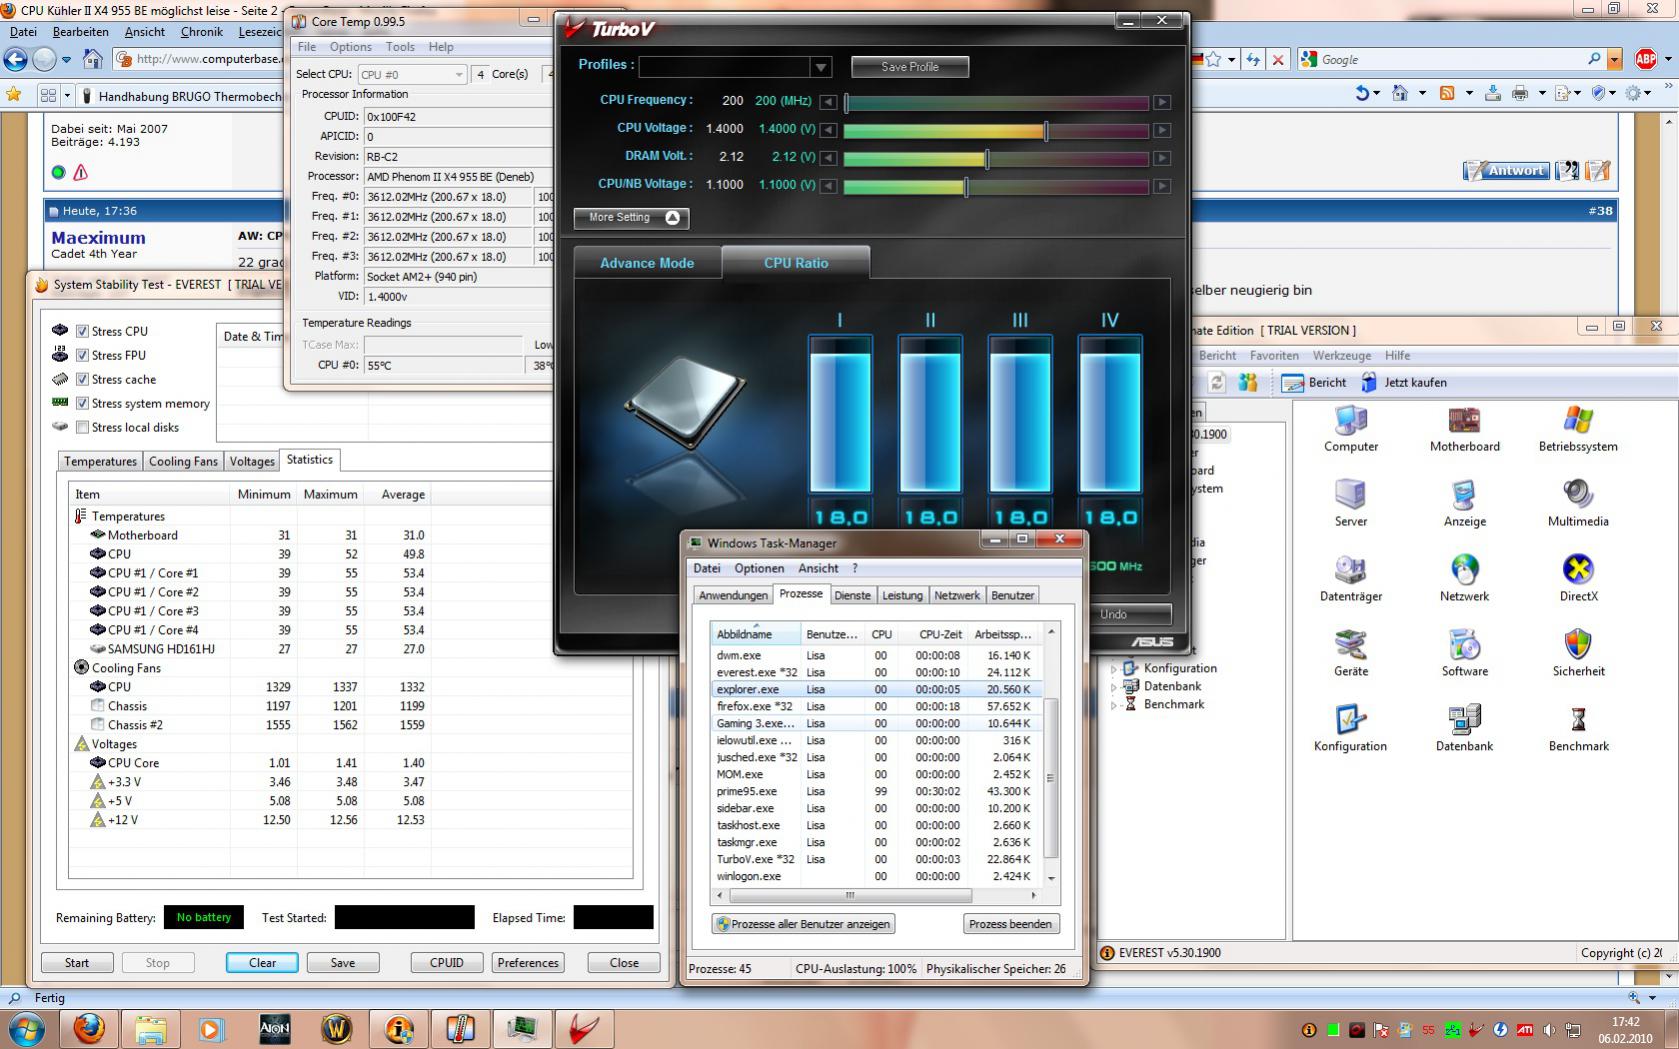Click the Firefox home icon
1679x1049 pixels.
[93, 59]
